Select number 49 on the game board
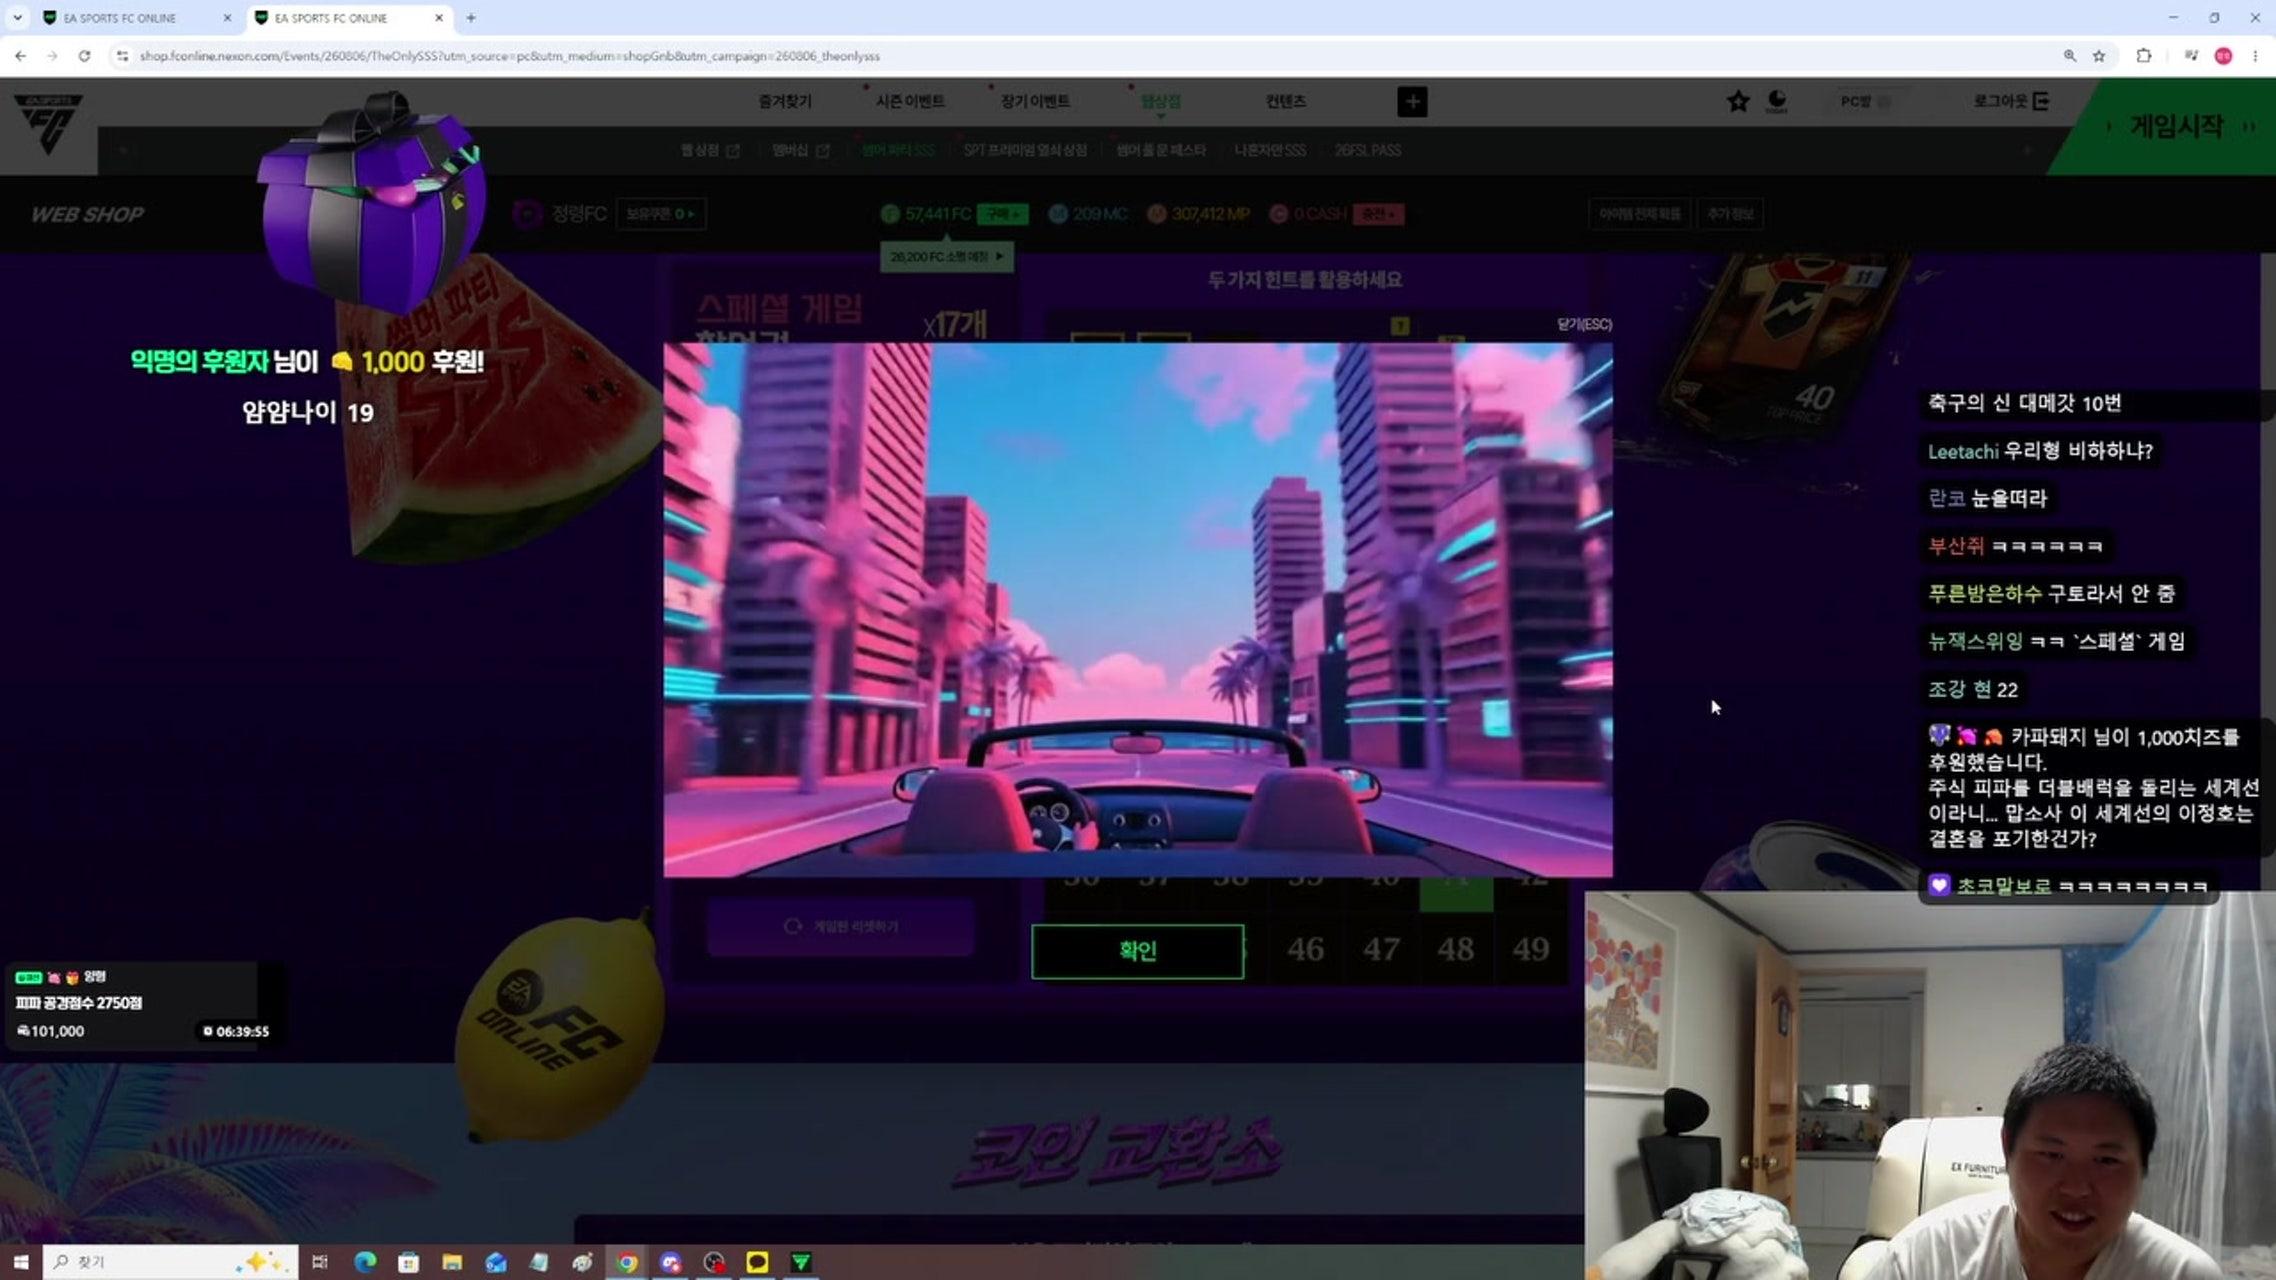The width and height of the screenshot is (2276, 1280). pos(1531,949)
